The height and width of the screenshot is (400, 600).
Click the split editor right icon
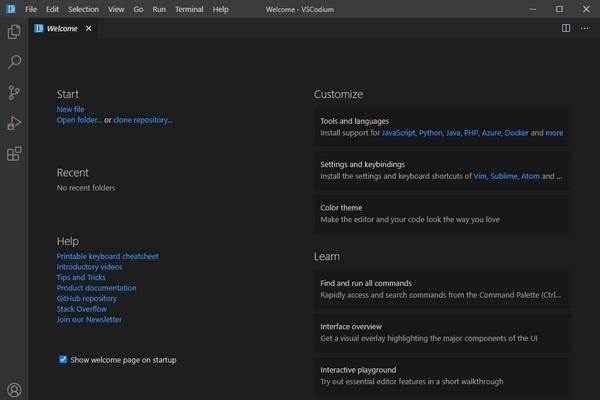566,28
